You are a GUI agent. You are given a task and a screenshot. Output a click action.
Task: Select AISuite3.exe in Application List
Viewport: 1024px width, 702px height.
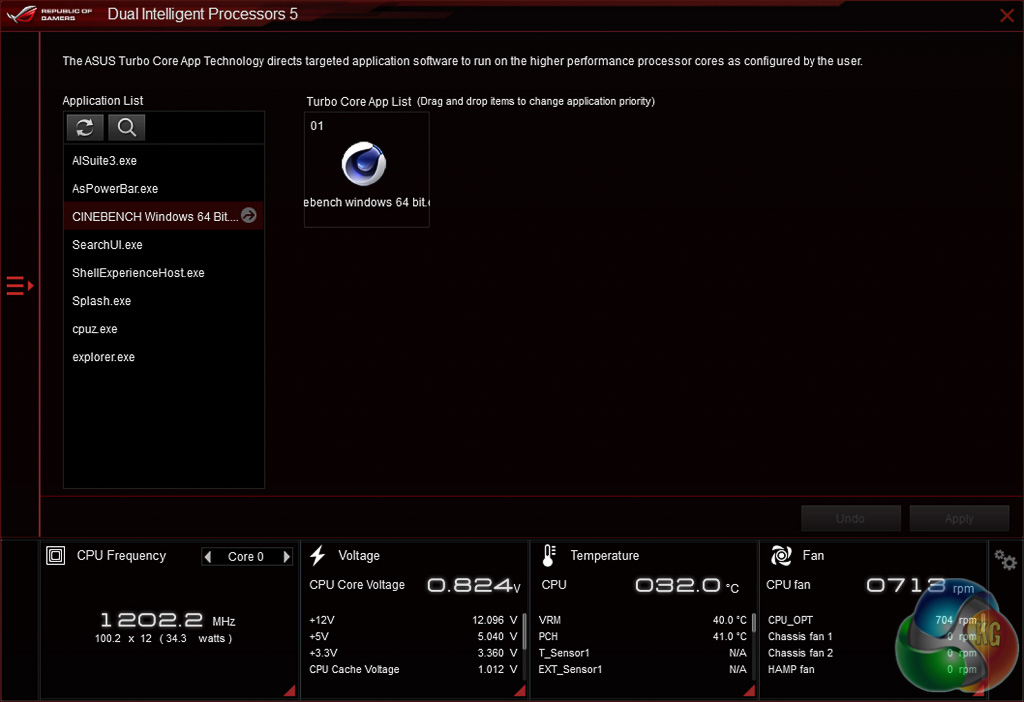[x=163, y=161]
